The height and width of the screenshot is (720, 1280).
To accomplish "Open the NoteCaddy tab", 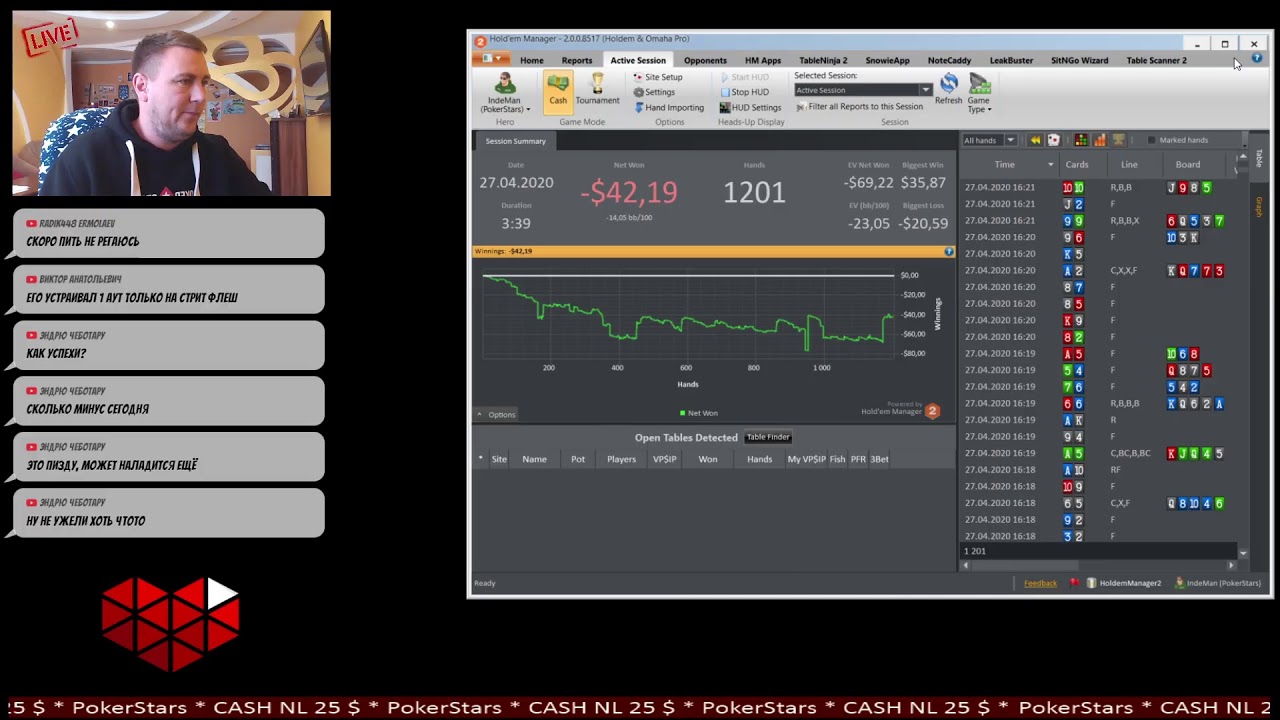I will (x=949, y=60).
